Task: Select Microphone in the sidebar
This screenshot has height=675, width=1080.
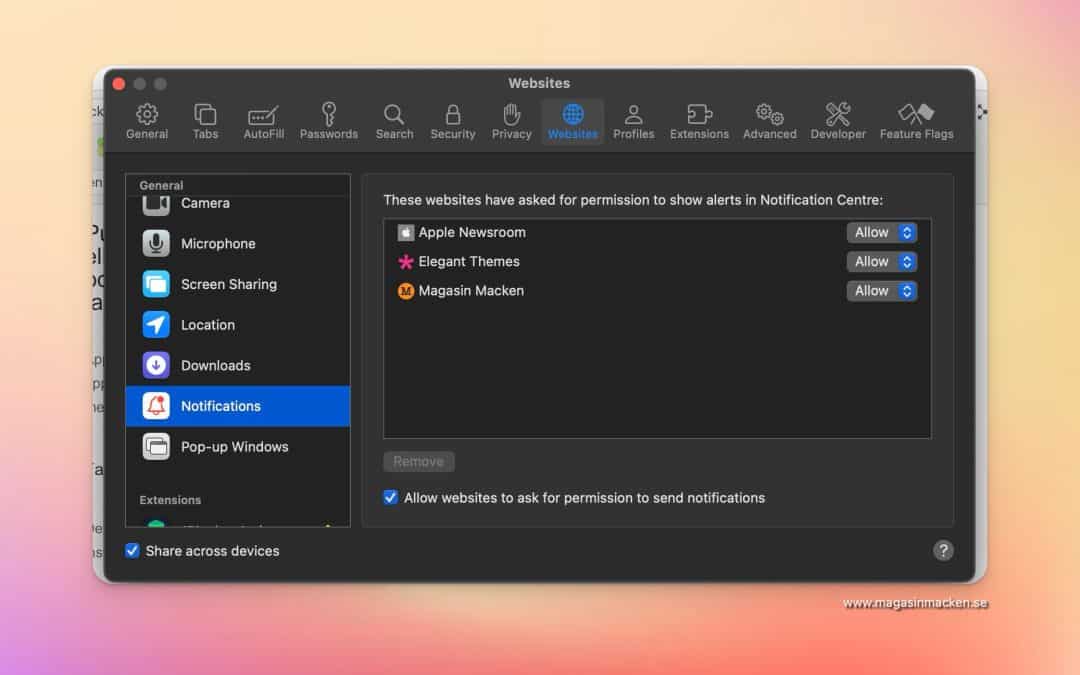Action: tap(218, 244)
